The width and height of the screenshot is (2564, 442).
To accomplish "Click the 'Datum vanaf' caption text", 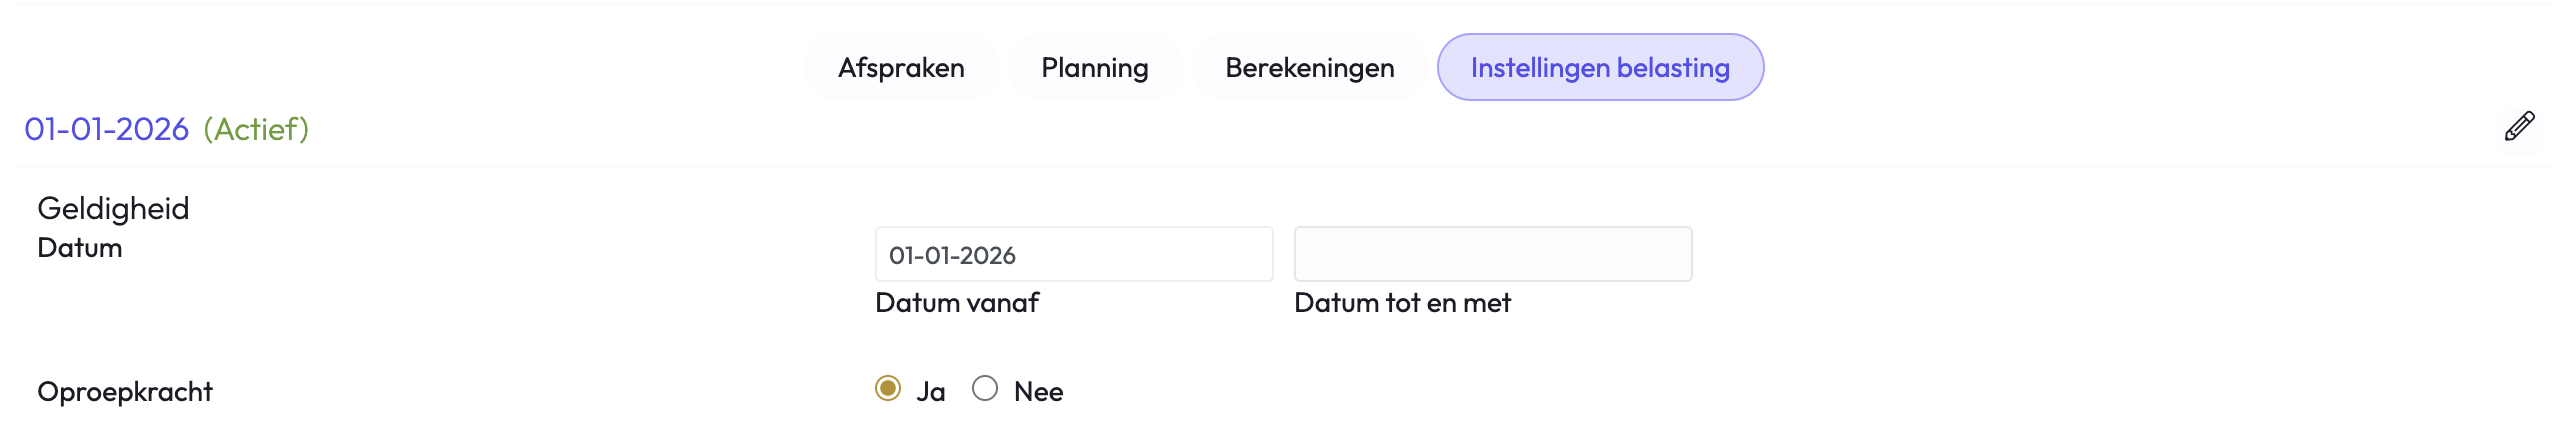I will (957, 303).
